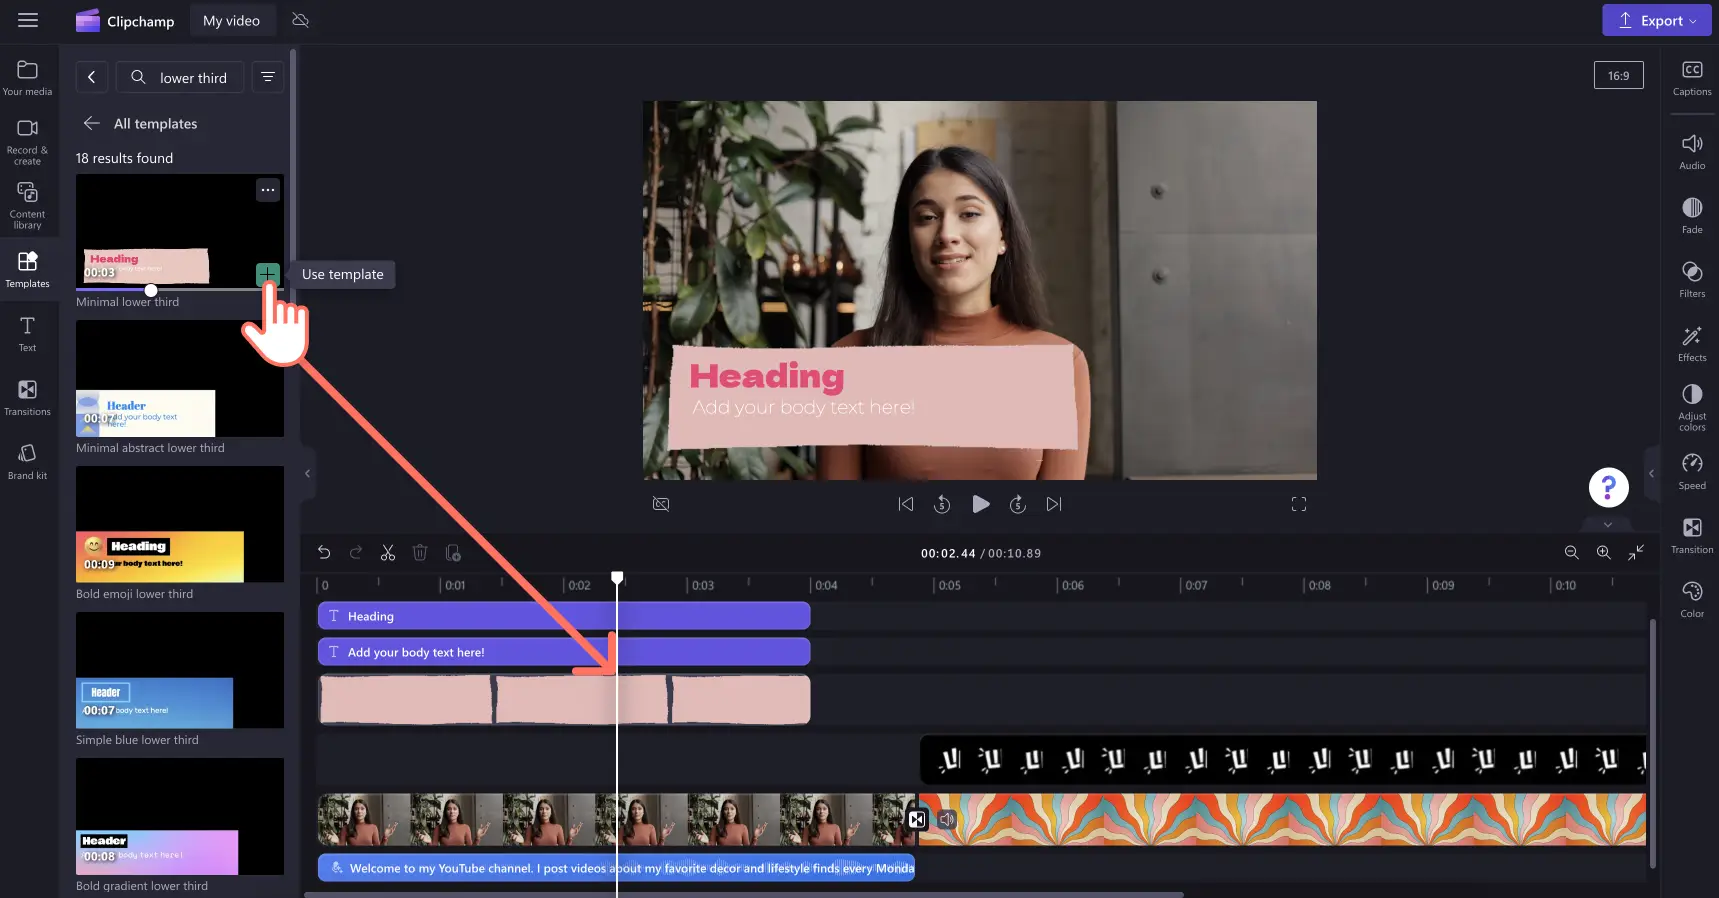Expand the chevron below help button
Viewport: 1719px width, 898px height.
(1608, 524)
